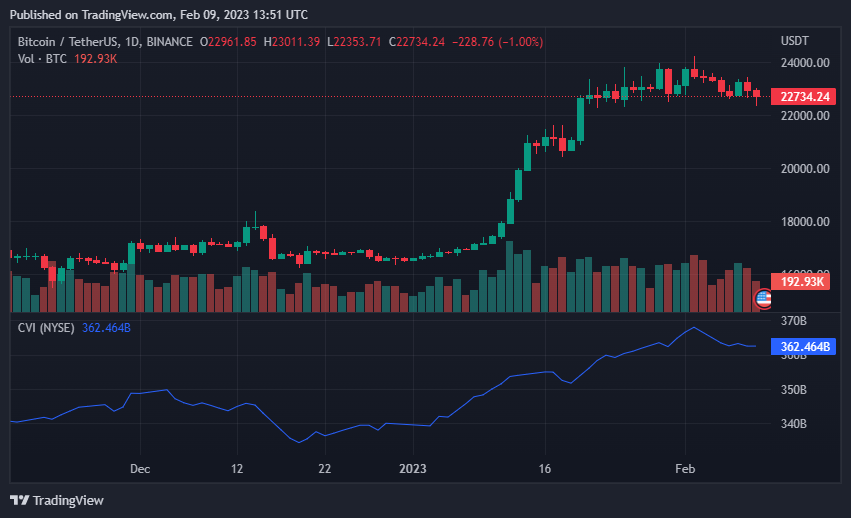Viewport: 851px width, 518px height.
Task: Click the Feb label on time axis
Action: 685,469
